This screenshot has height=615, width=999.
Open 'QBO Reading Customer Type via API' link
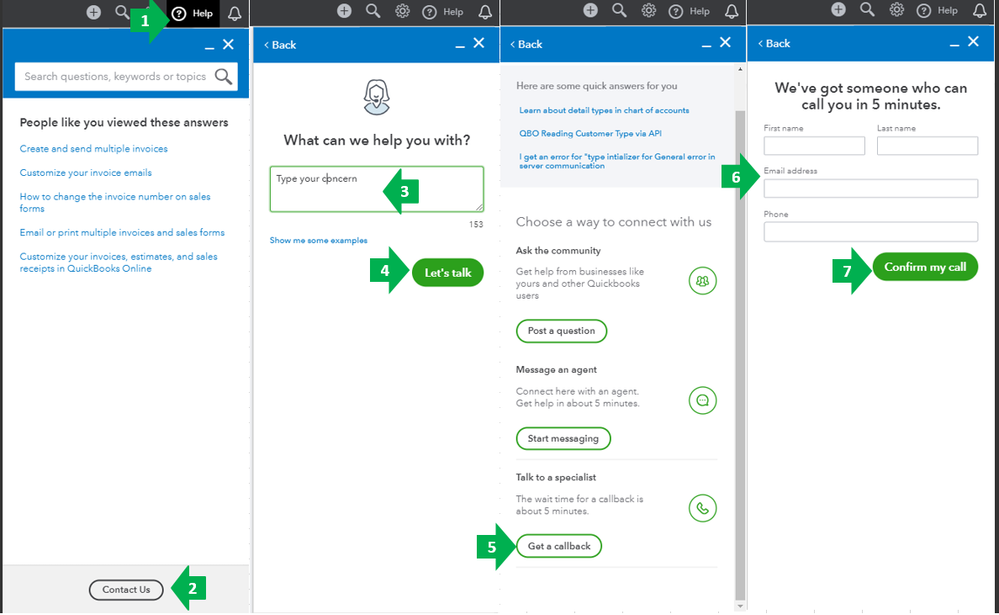pos(590,133)
